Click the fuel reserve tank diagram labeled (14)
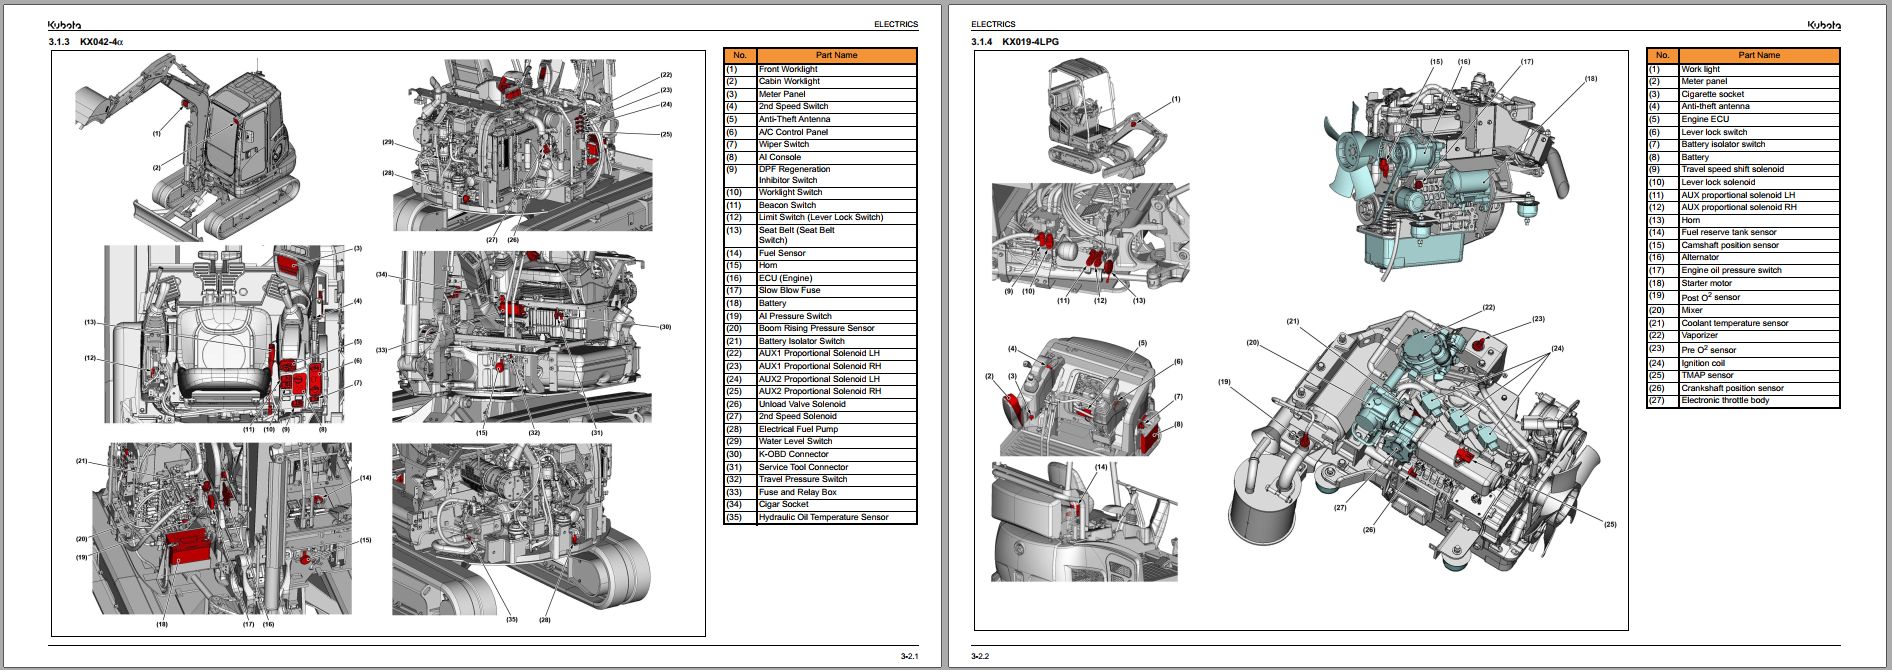 (1084, 521)
